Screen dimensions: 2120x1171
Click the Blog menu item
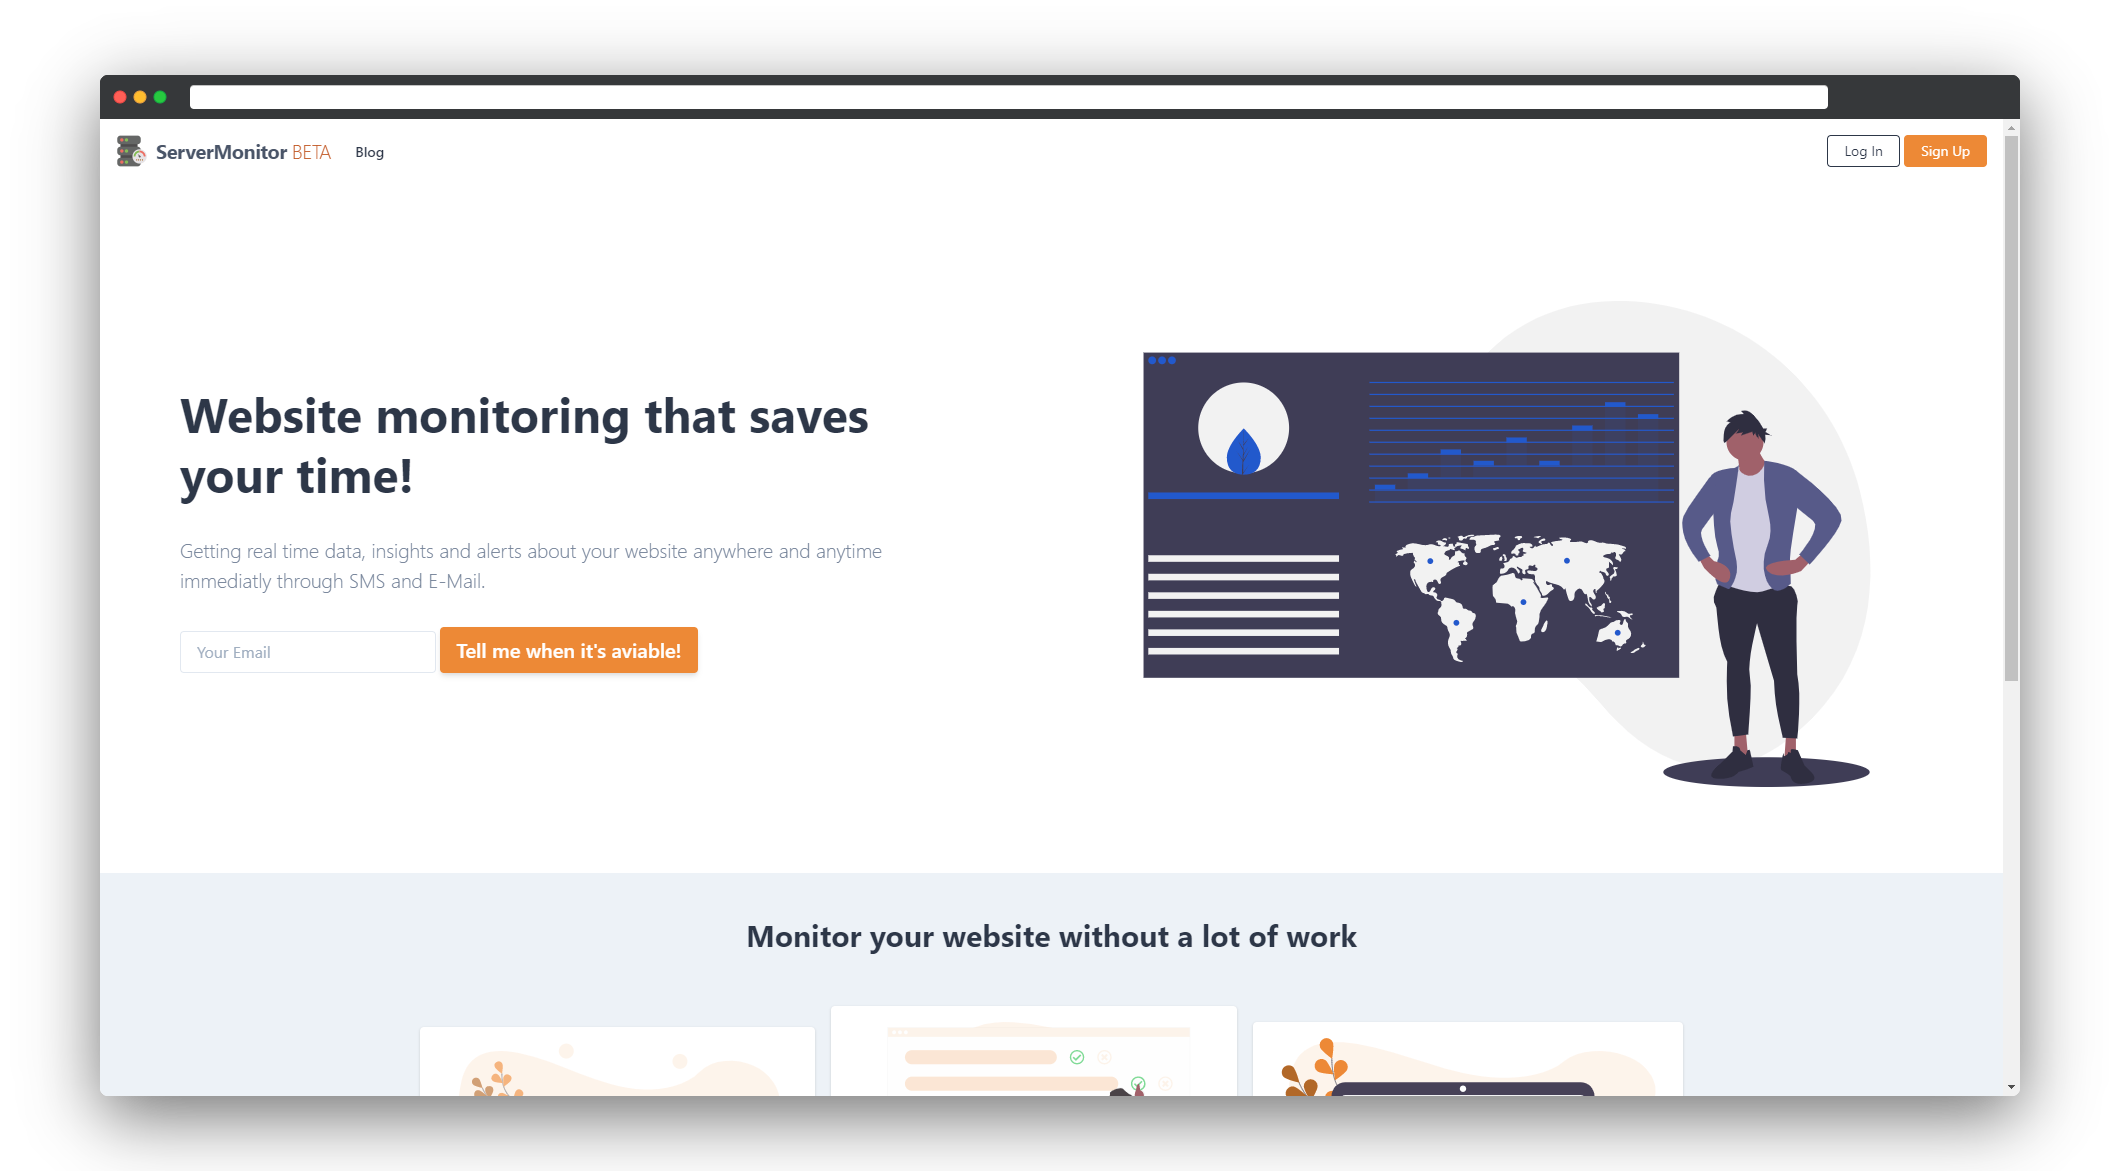[369, 151]
